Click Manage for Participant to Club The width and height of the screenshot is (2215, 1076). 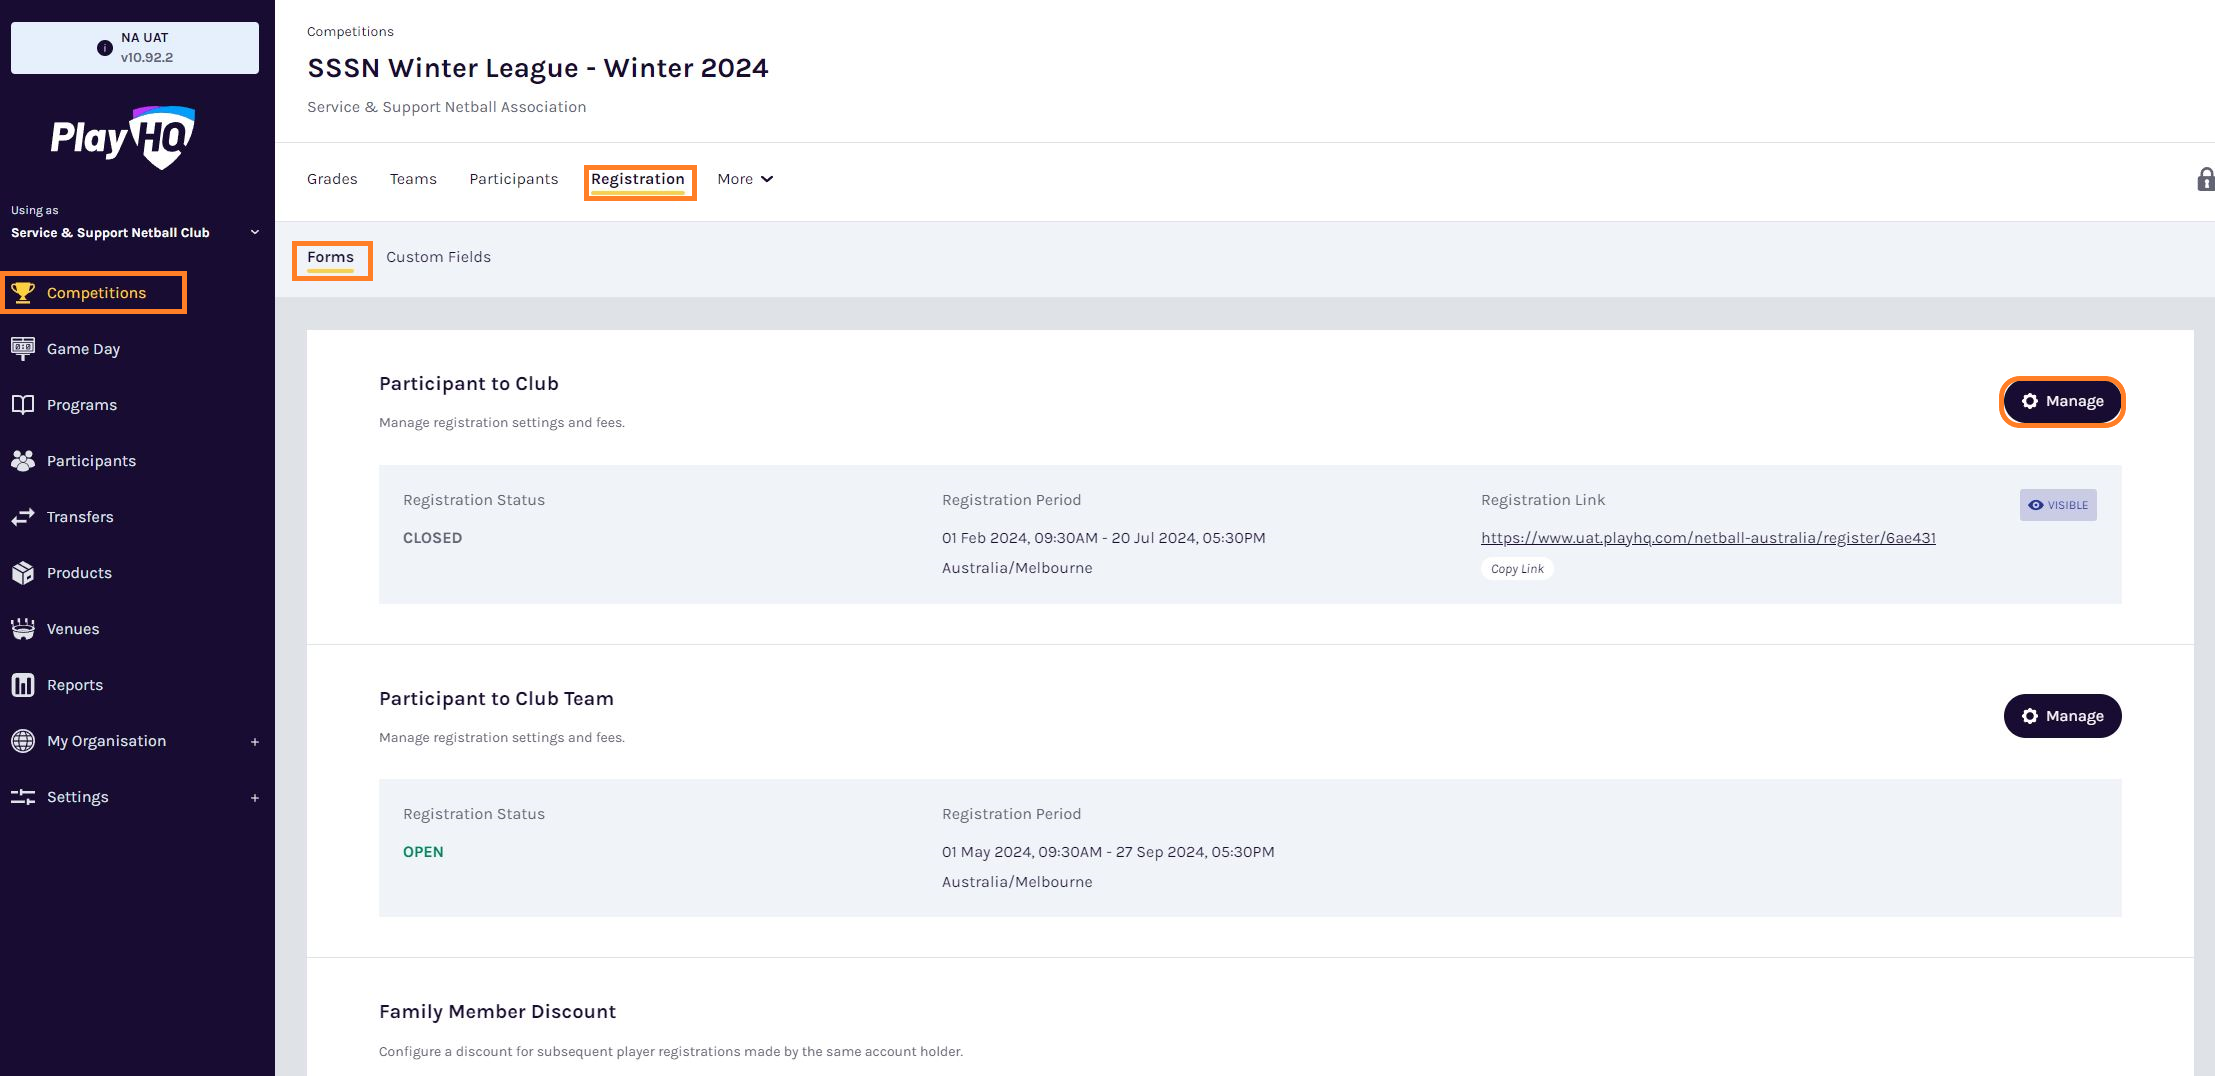(2062, 401)
